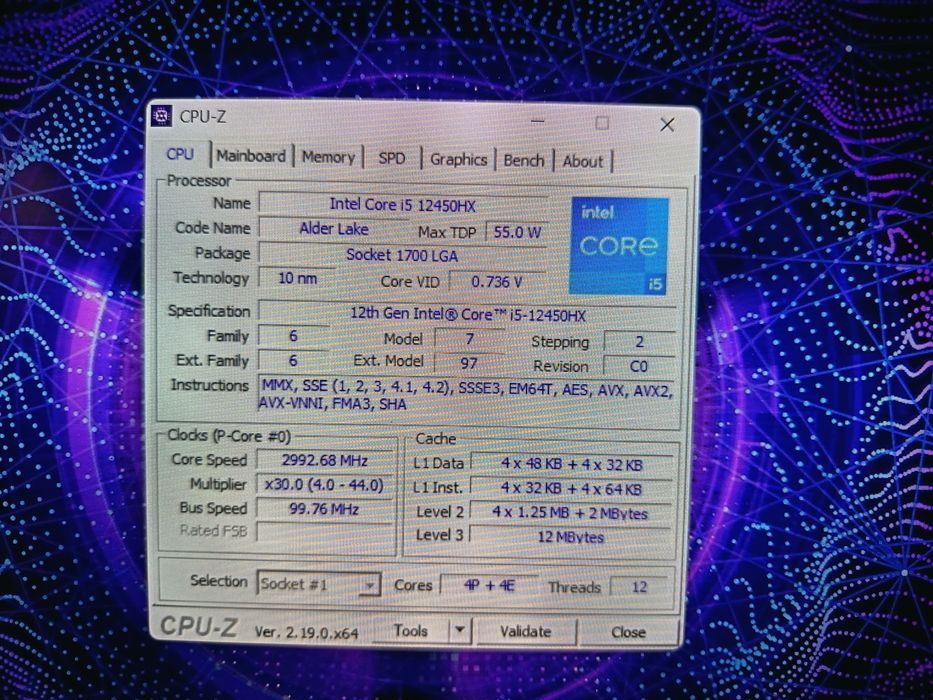Maximize the CPU-Z window

[602, 123]
